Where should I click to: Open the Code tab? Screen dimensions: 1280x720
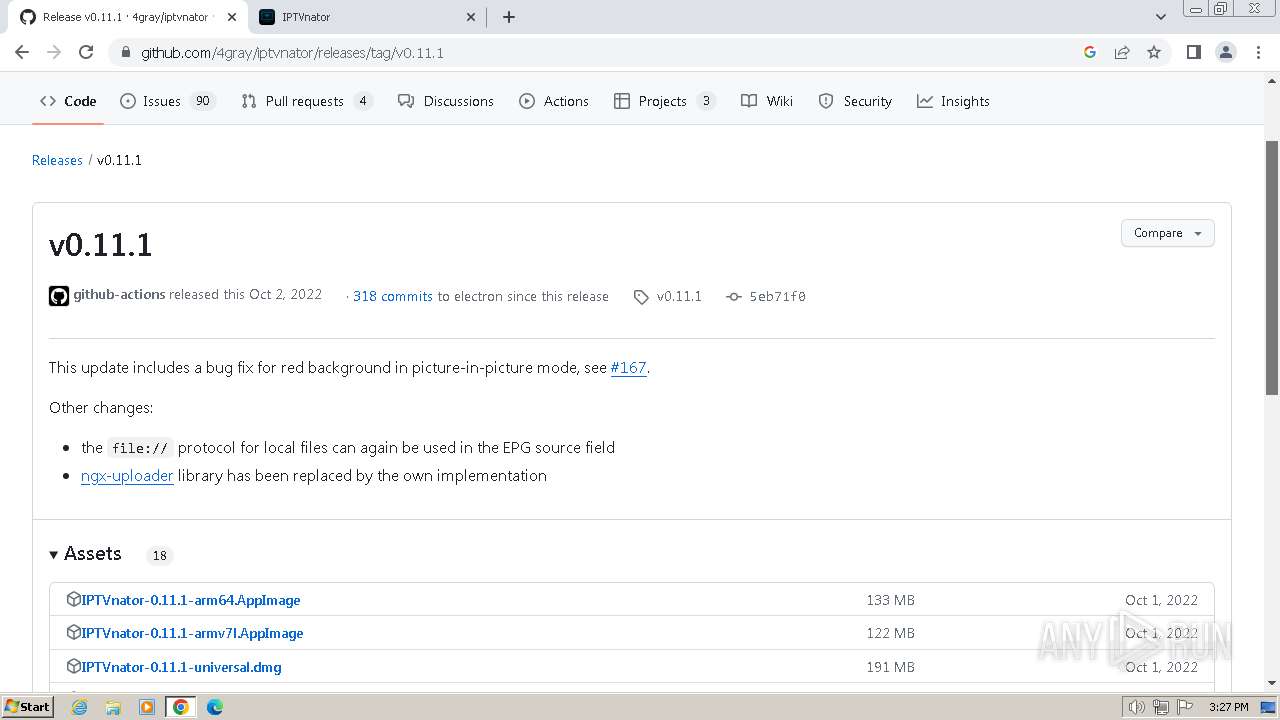(68, 101)
